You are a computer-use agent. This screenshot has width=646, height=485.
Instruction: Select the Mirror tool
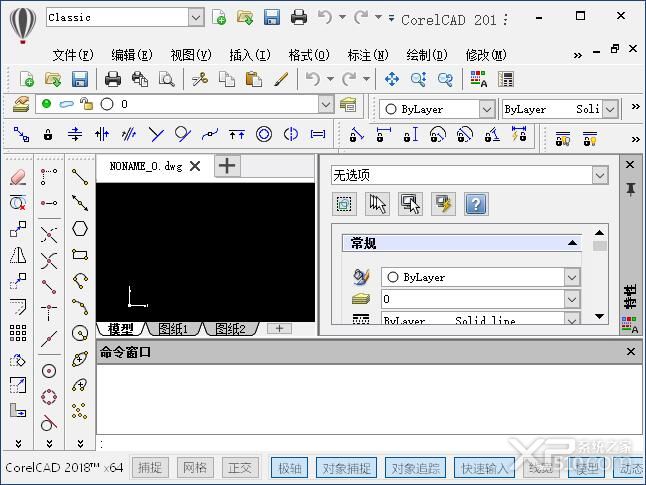[18, 255]
